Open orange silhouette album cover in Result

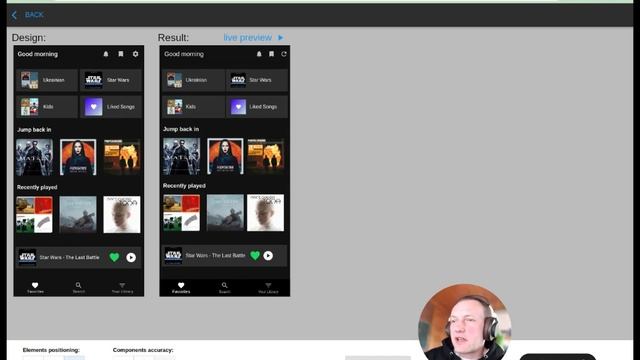tap(266, 155)
